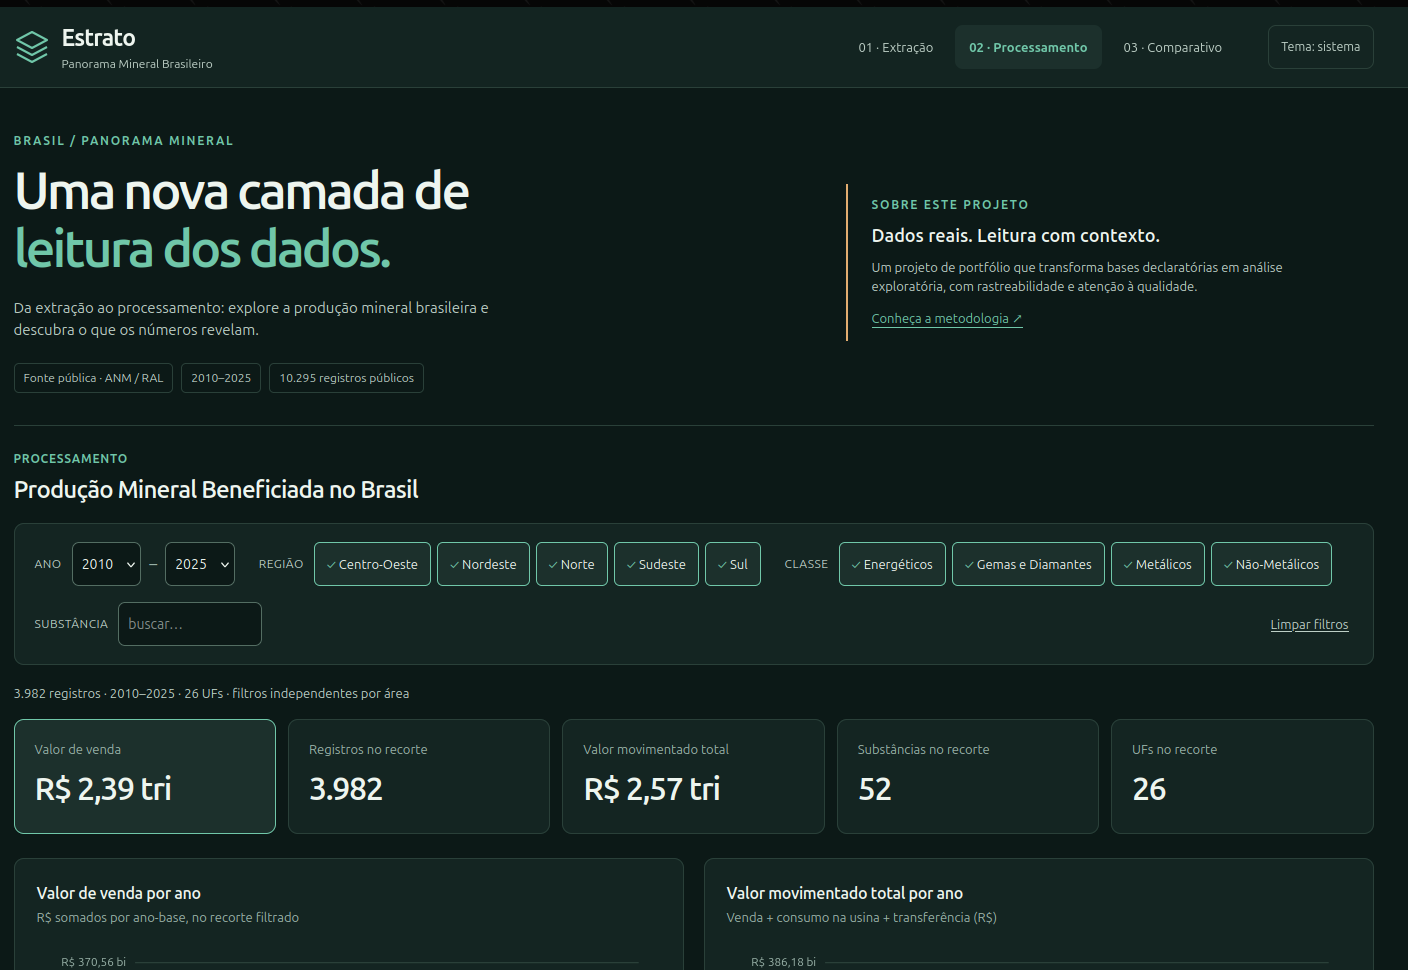Click the R$ 370,56 bi axis label
1408x970 pixels.
[93, 962]
